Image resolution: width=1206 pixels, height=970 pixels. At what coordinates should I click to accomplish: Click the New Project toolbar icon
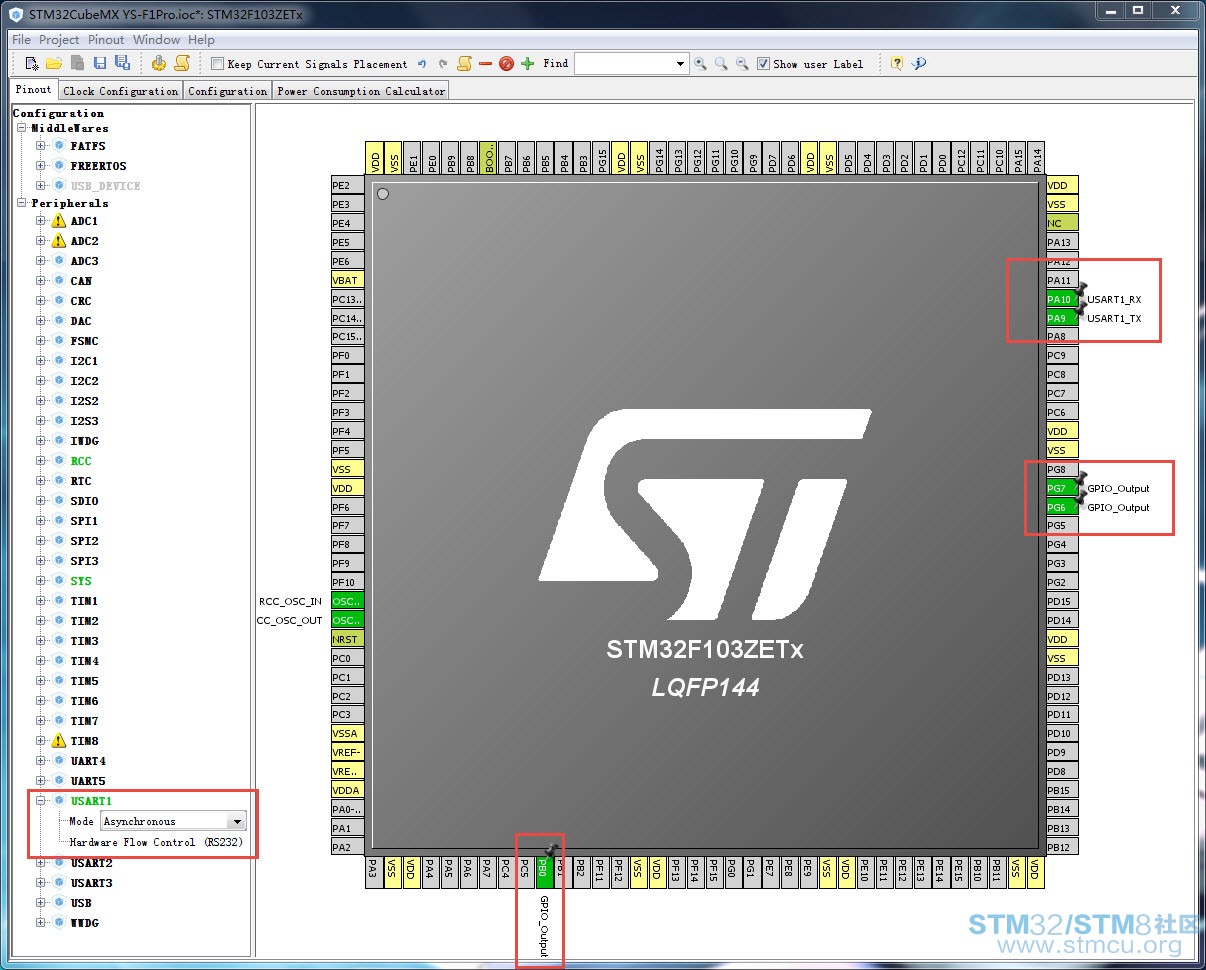[32, 63]
